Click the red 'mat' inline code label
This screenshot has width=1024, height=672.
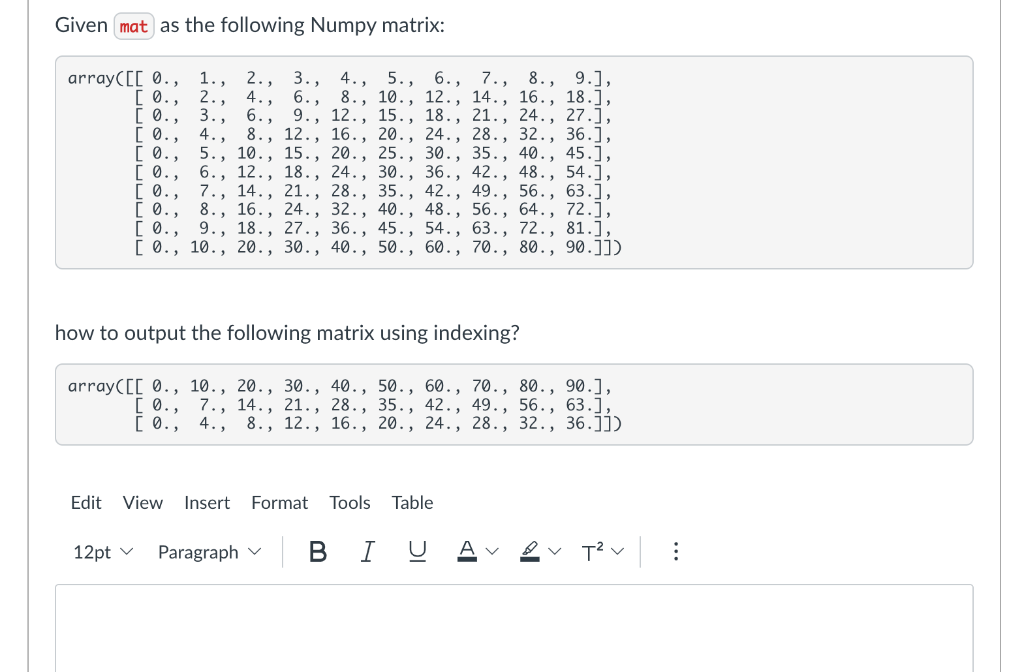[x=134, y=27]
